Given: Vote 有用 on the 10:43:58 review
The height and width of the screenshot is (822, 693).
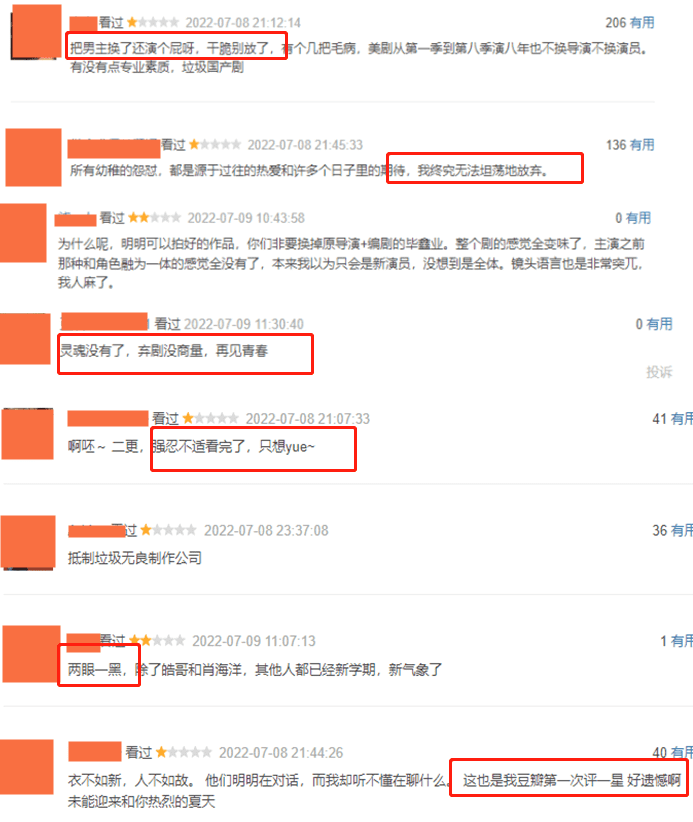Looking at the screenshot, I should click(x=638, y=218).
